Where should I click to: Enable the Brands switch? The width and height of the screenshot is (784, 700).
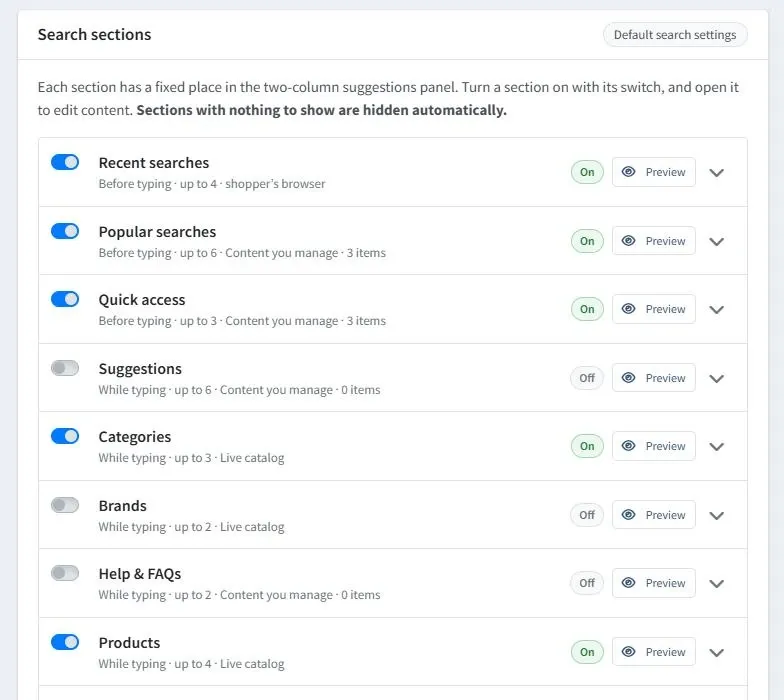coord(65,505)
